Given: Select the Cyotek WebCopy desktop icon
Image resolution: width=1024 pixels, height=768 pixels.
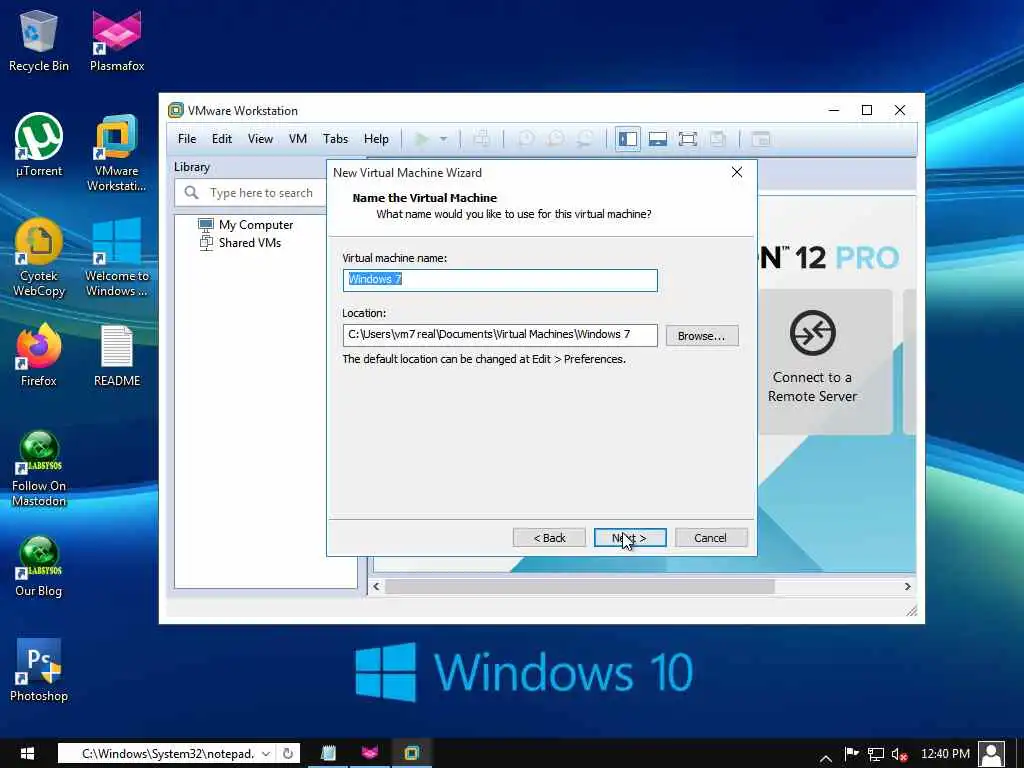Looking at the screenshot, I should click(39, 257).
